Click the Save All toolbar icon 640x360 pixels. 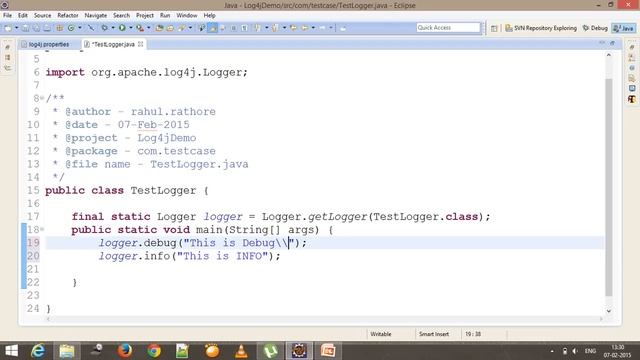(x=36, y=28)
